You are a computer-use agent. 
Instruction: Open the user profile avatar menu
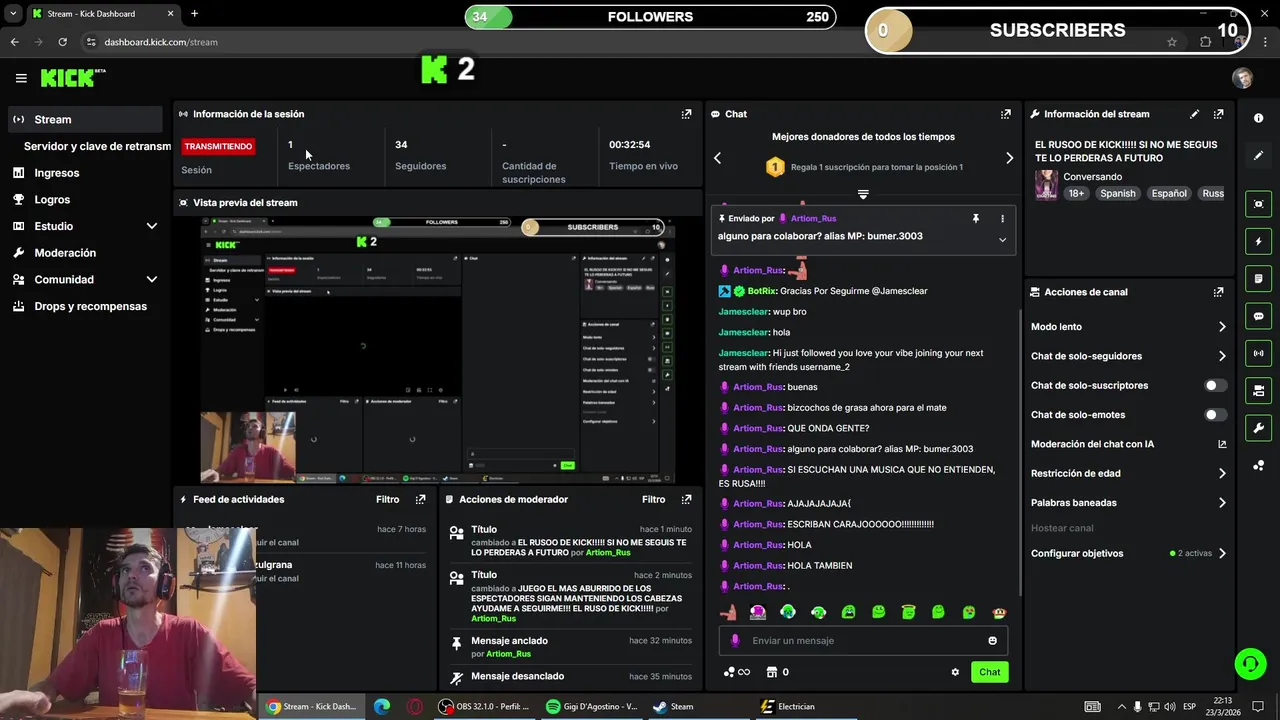[x=1242, y=78]
